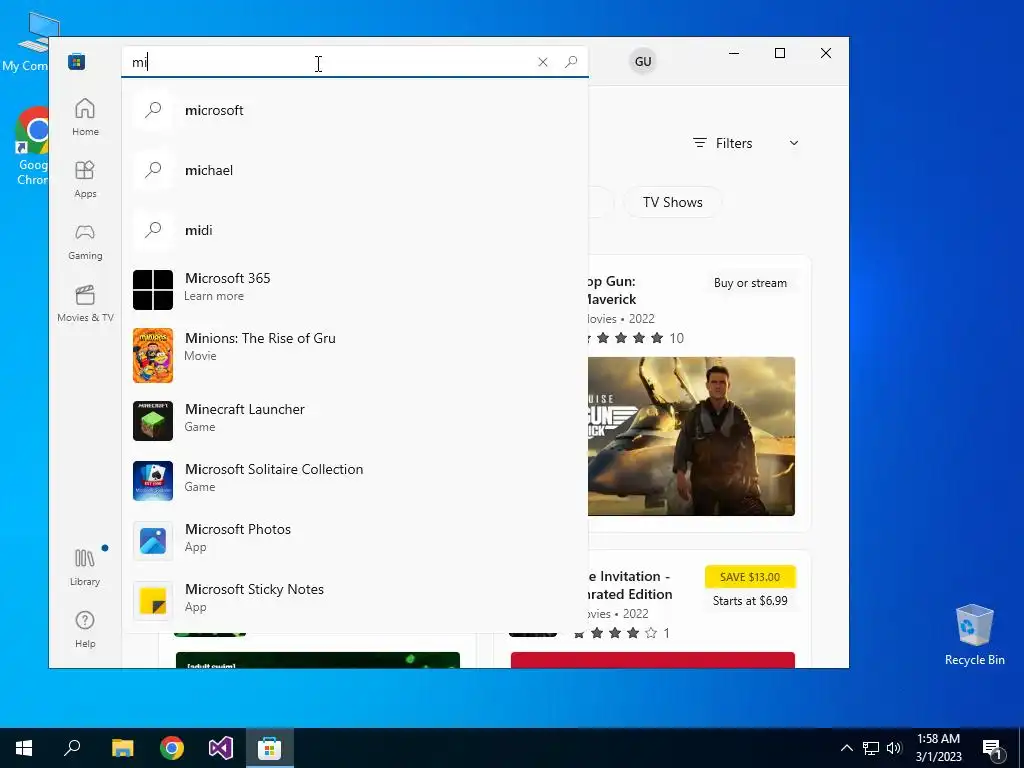
Task: Click the Minecraft Launcher icon
Action: click(x=153, y=421)
